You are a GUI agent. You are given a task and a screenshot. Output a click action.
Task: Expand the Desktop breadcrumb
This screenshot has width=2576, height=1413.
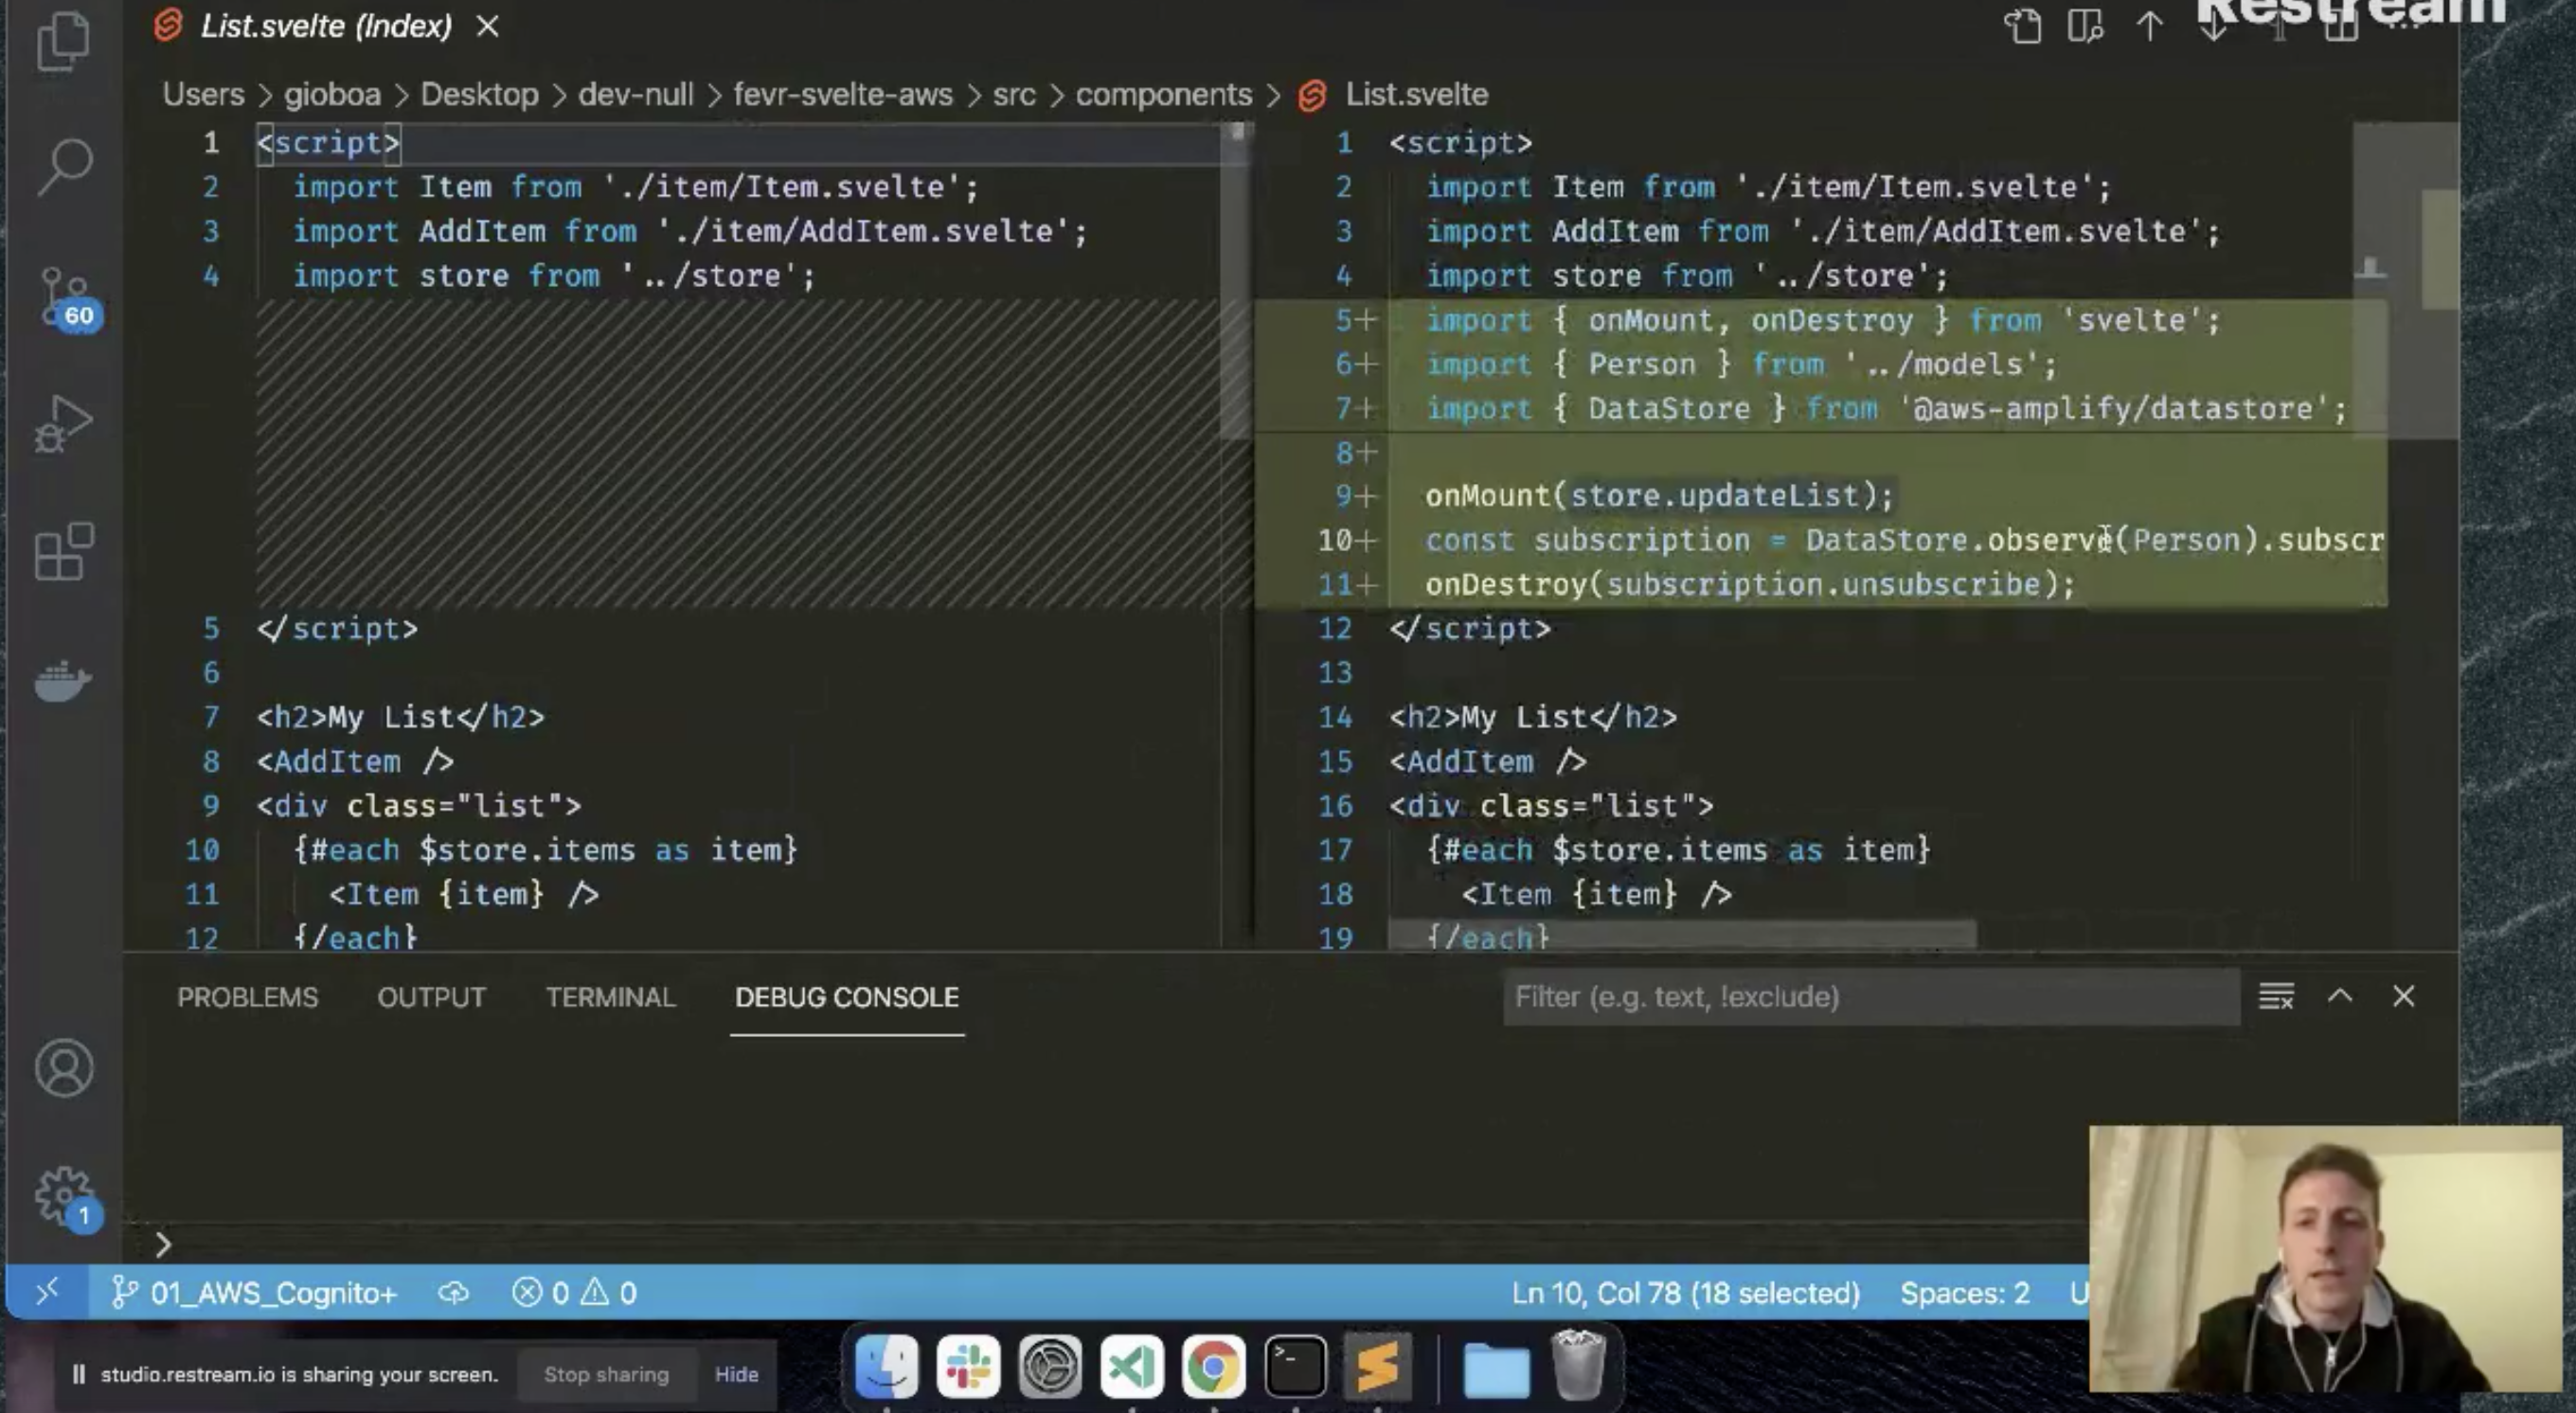479,94
